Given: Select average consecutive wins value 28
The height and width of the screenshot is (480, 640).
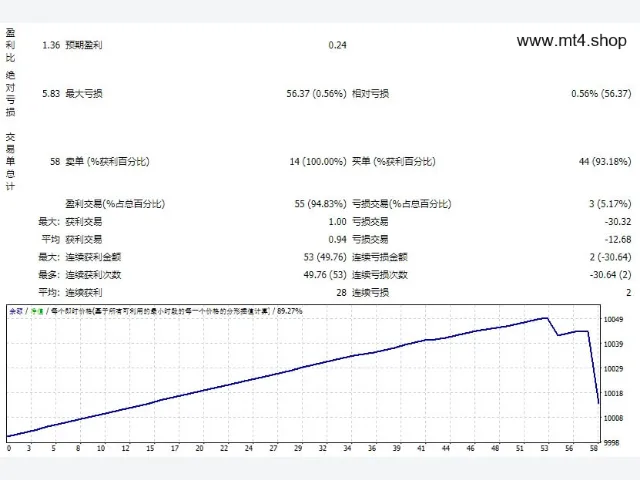Looking at the screenshot, I should point(341,292).
